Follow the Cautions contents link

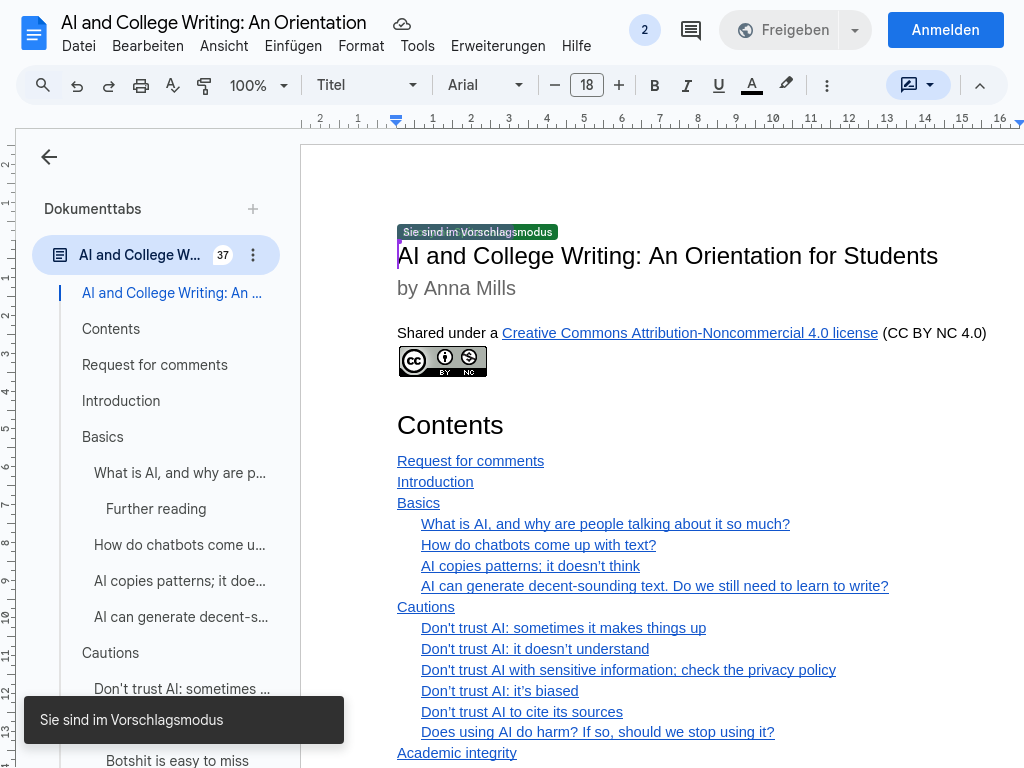[426, 607]
